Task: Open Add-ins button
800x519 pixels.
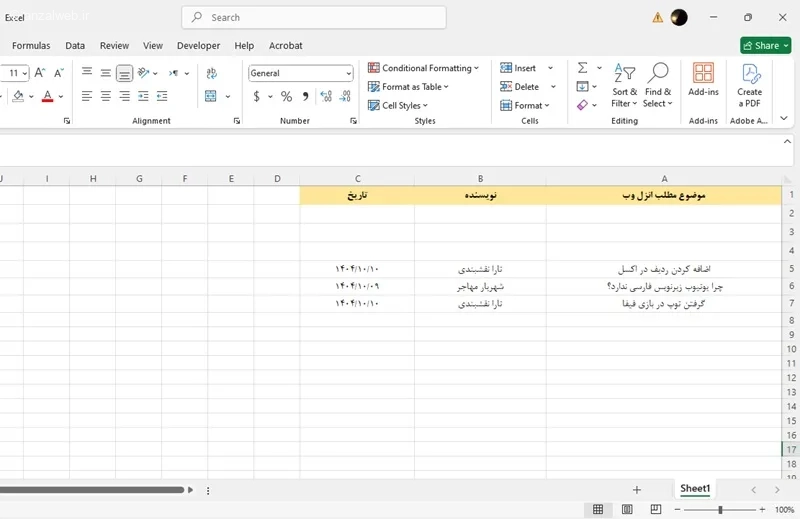Action: (703, 80)
